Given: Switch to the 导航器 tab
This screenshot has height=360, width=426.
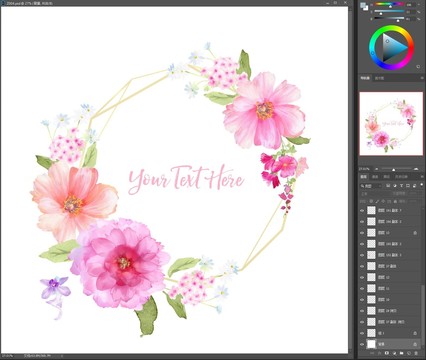Looking at the screenshot, I should [x=365, y=78].
